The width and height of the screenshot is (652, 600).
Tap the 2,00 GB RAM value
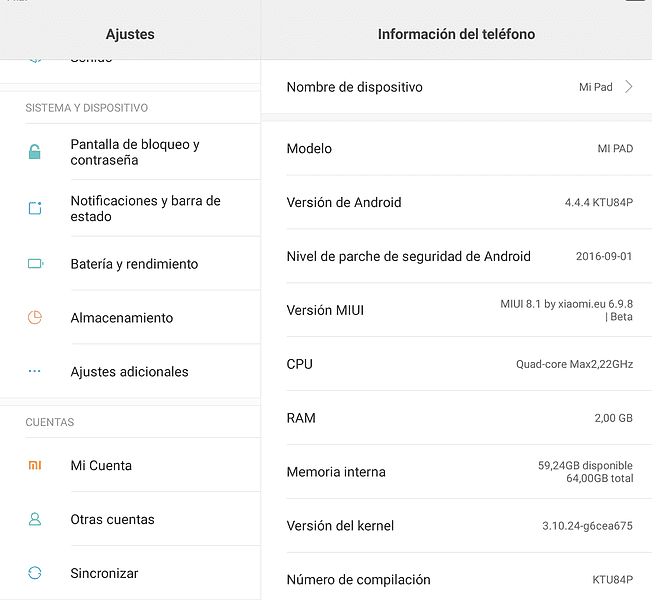point(613,418)
